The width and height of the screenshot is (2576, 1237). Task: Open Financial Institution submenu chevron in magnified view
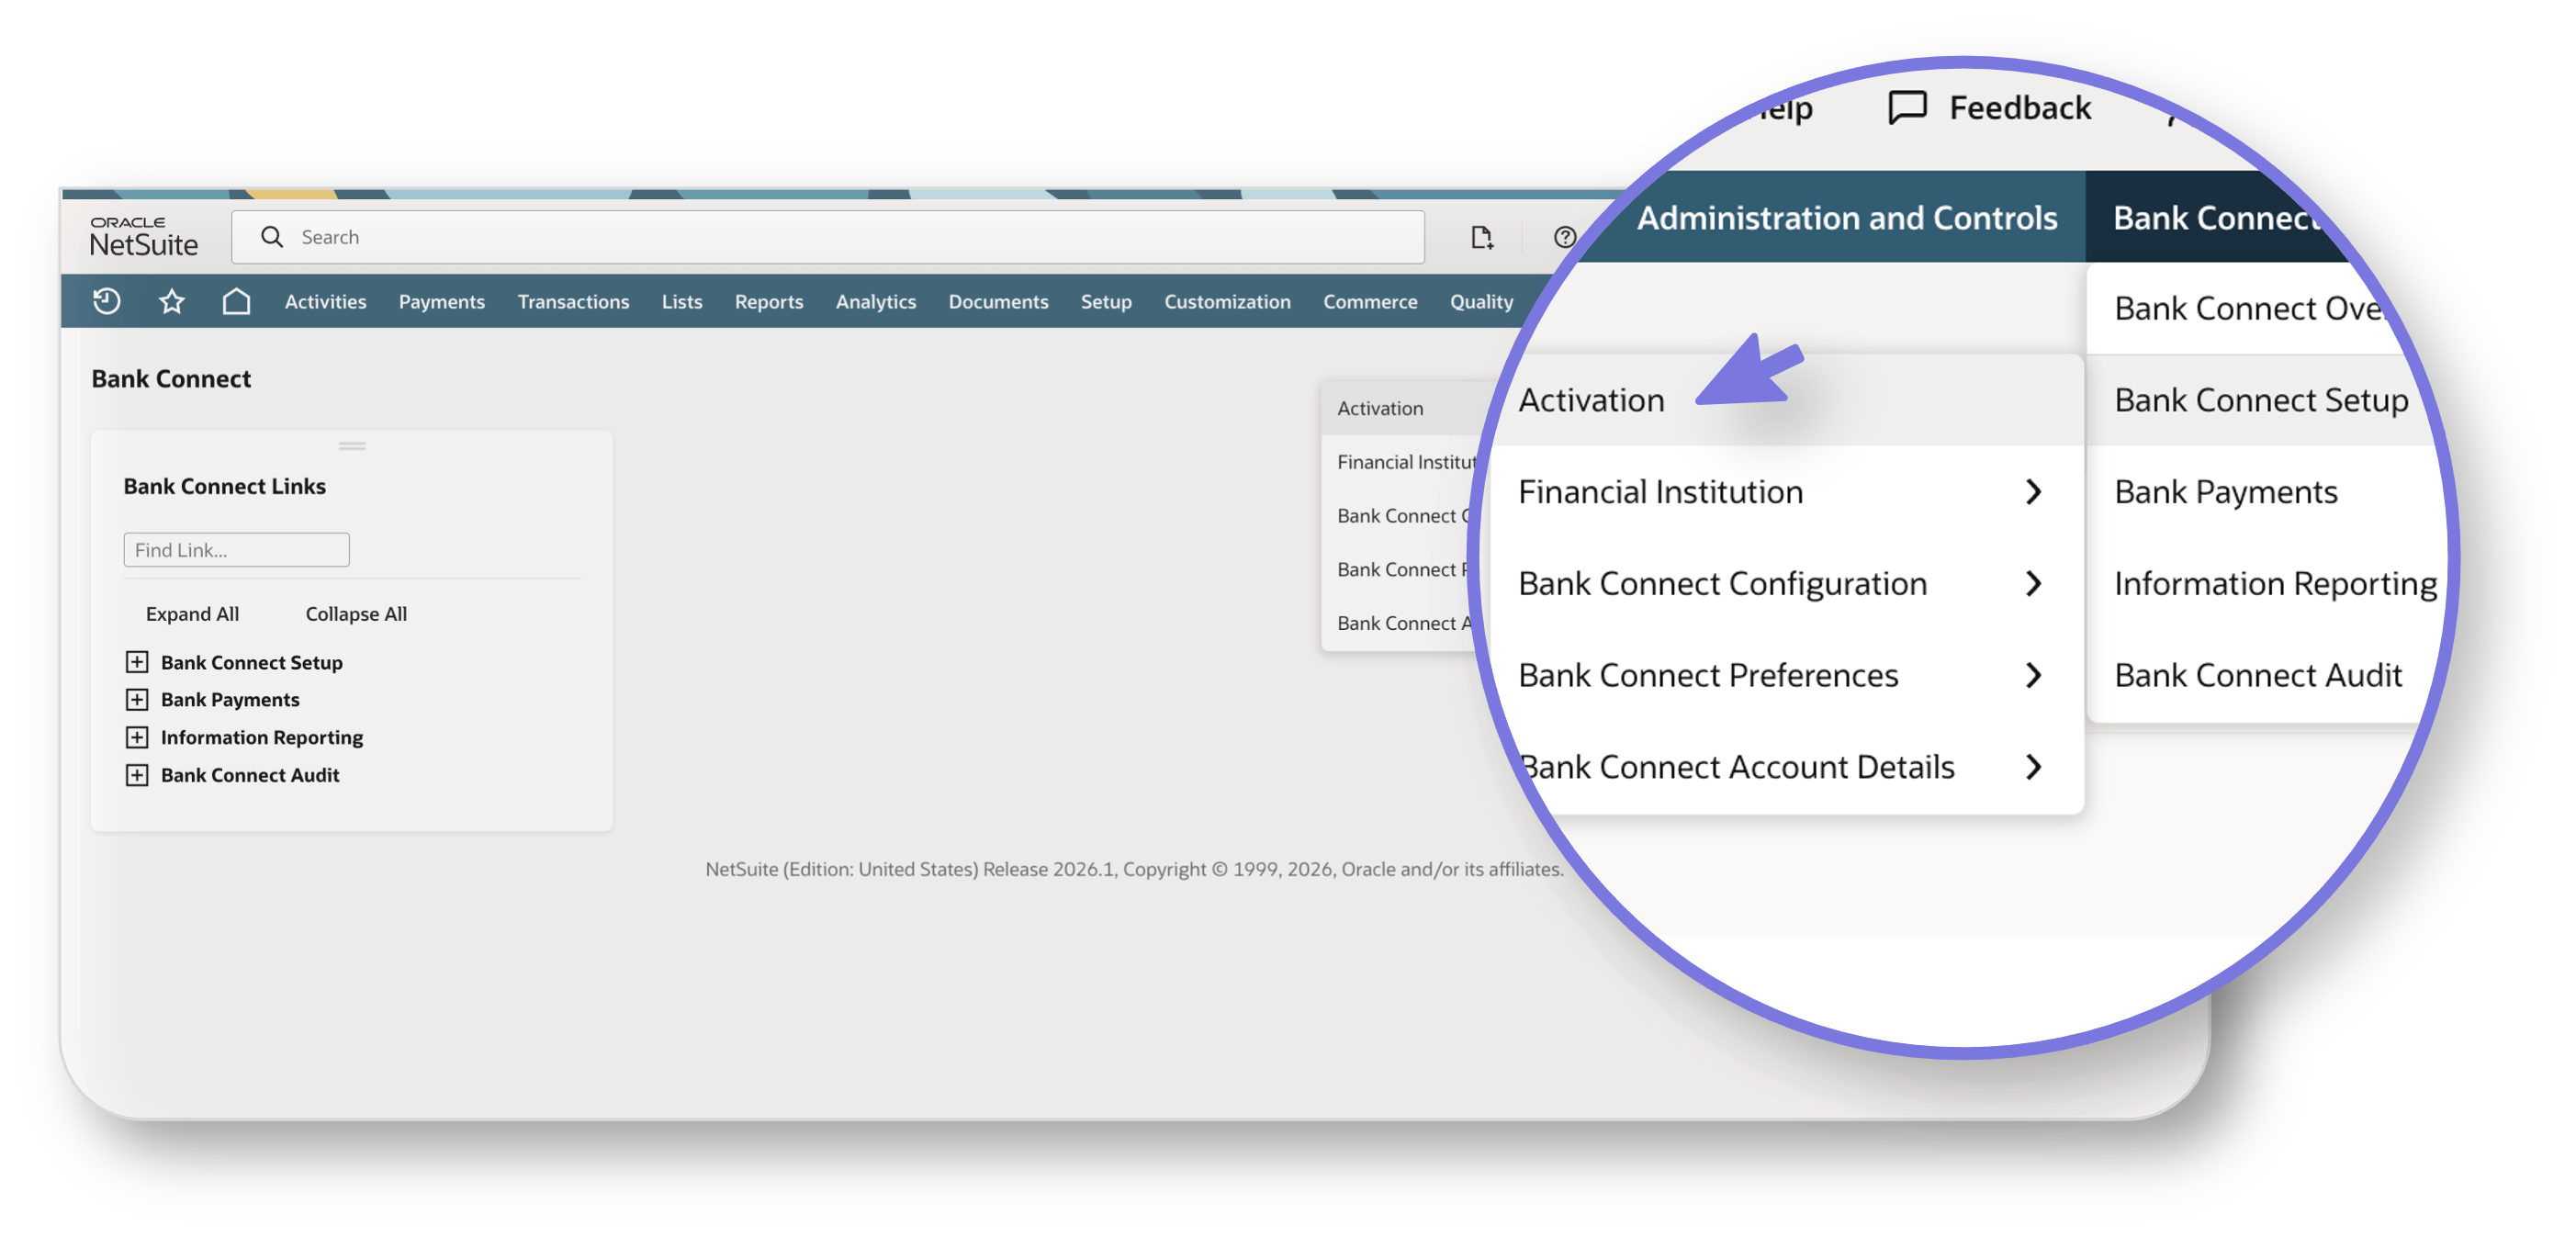point(2033,492)
